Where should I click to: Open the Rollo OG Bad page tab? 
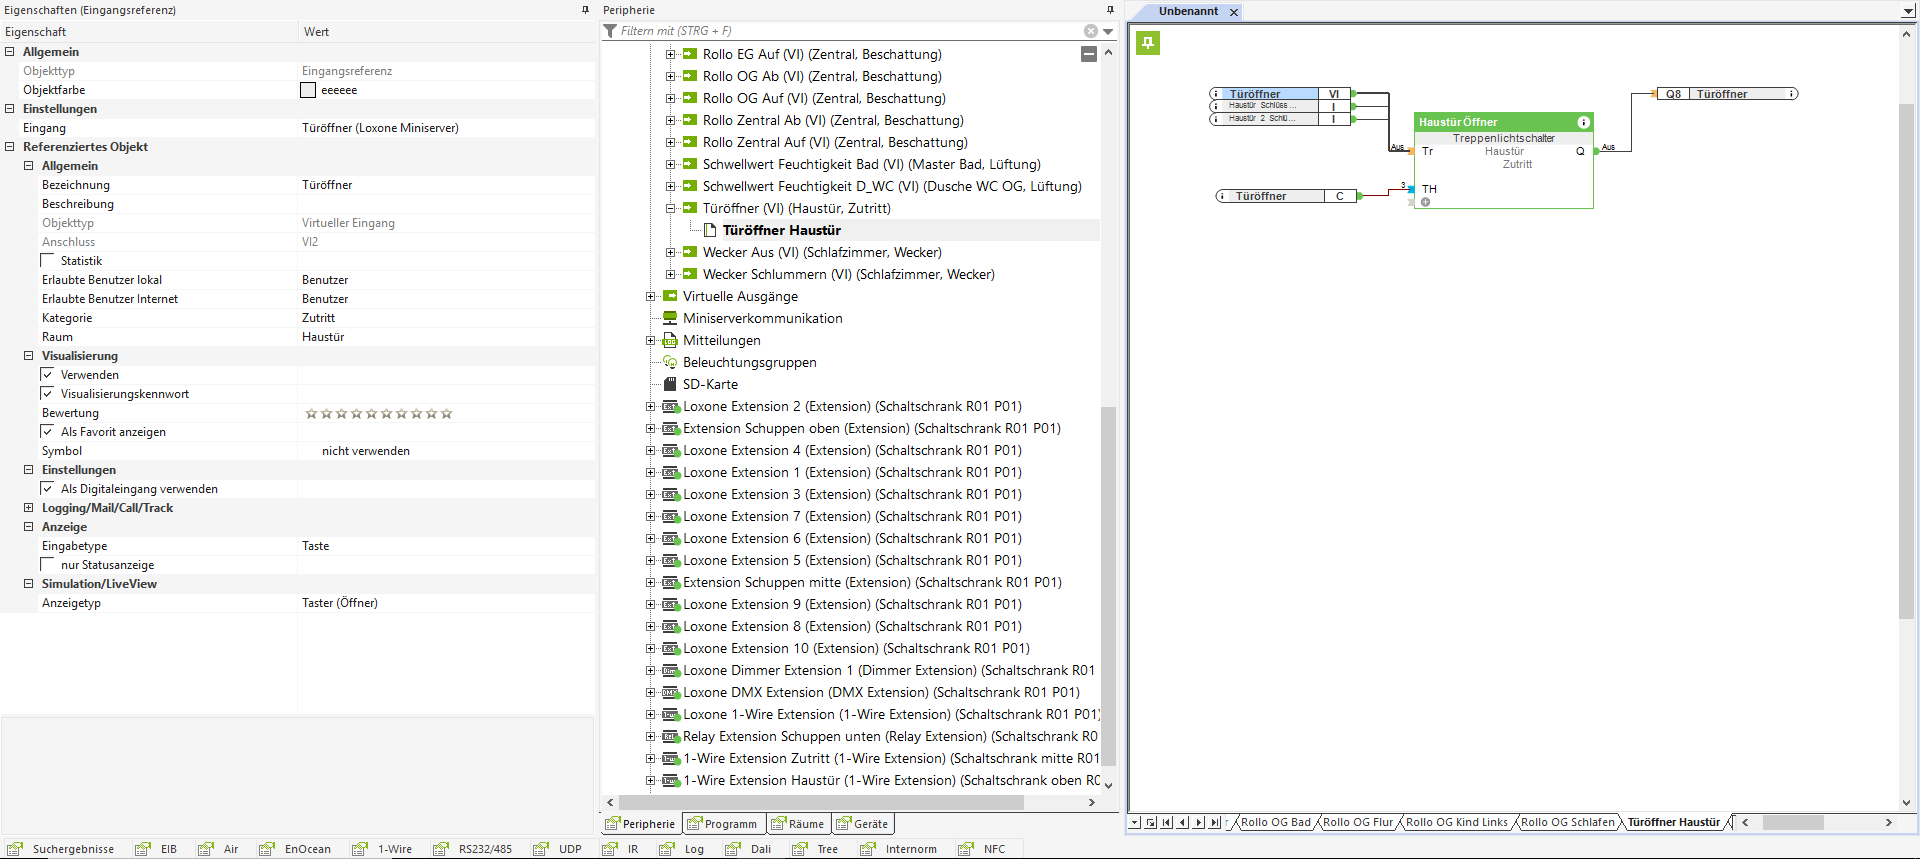1275,823
